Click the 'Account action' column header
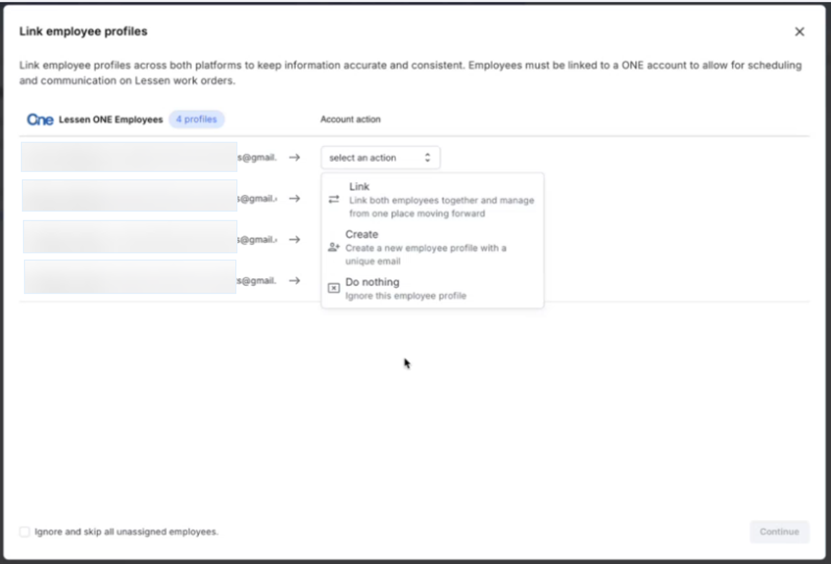This screenshot has height=564, width=831. (350, 120)
